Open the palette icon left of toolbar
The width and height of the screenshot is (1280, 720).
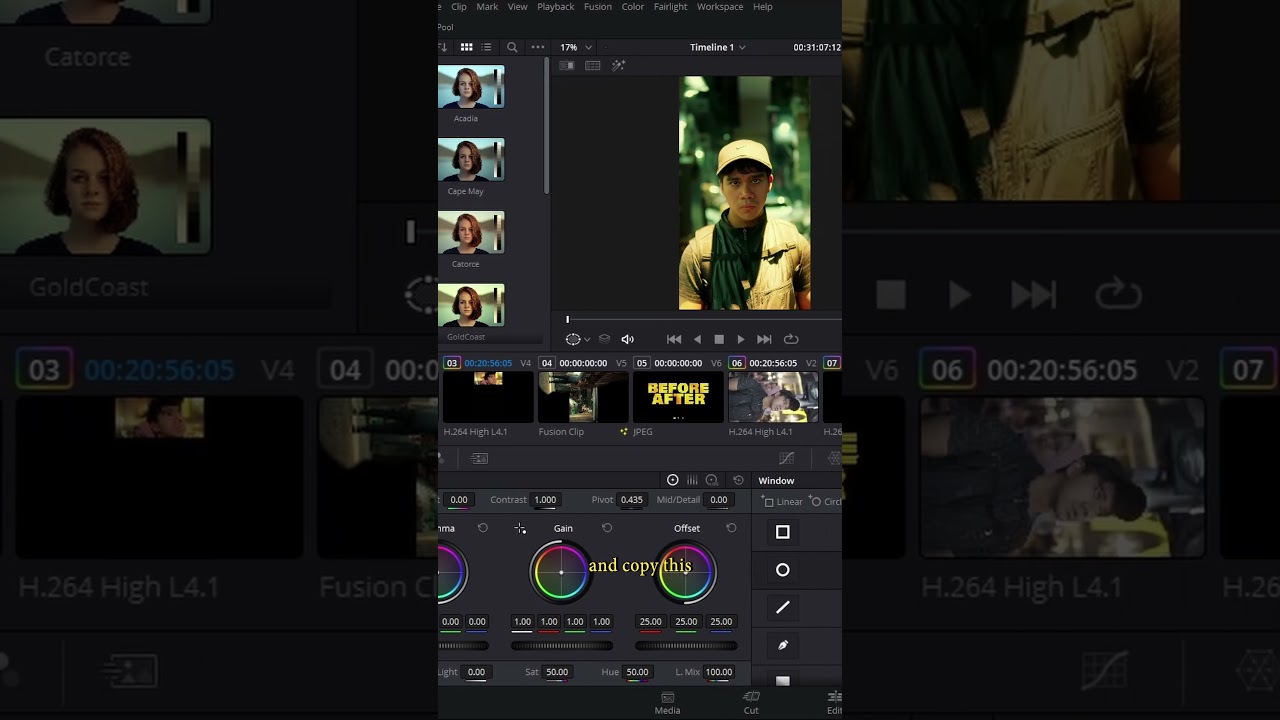(480, 458)
